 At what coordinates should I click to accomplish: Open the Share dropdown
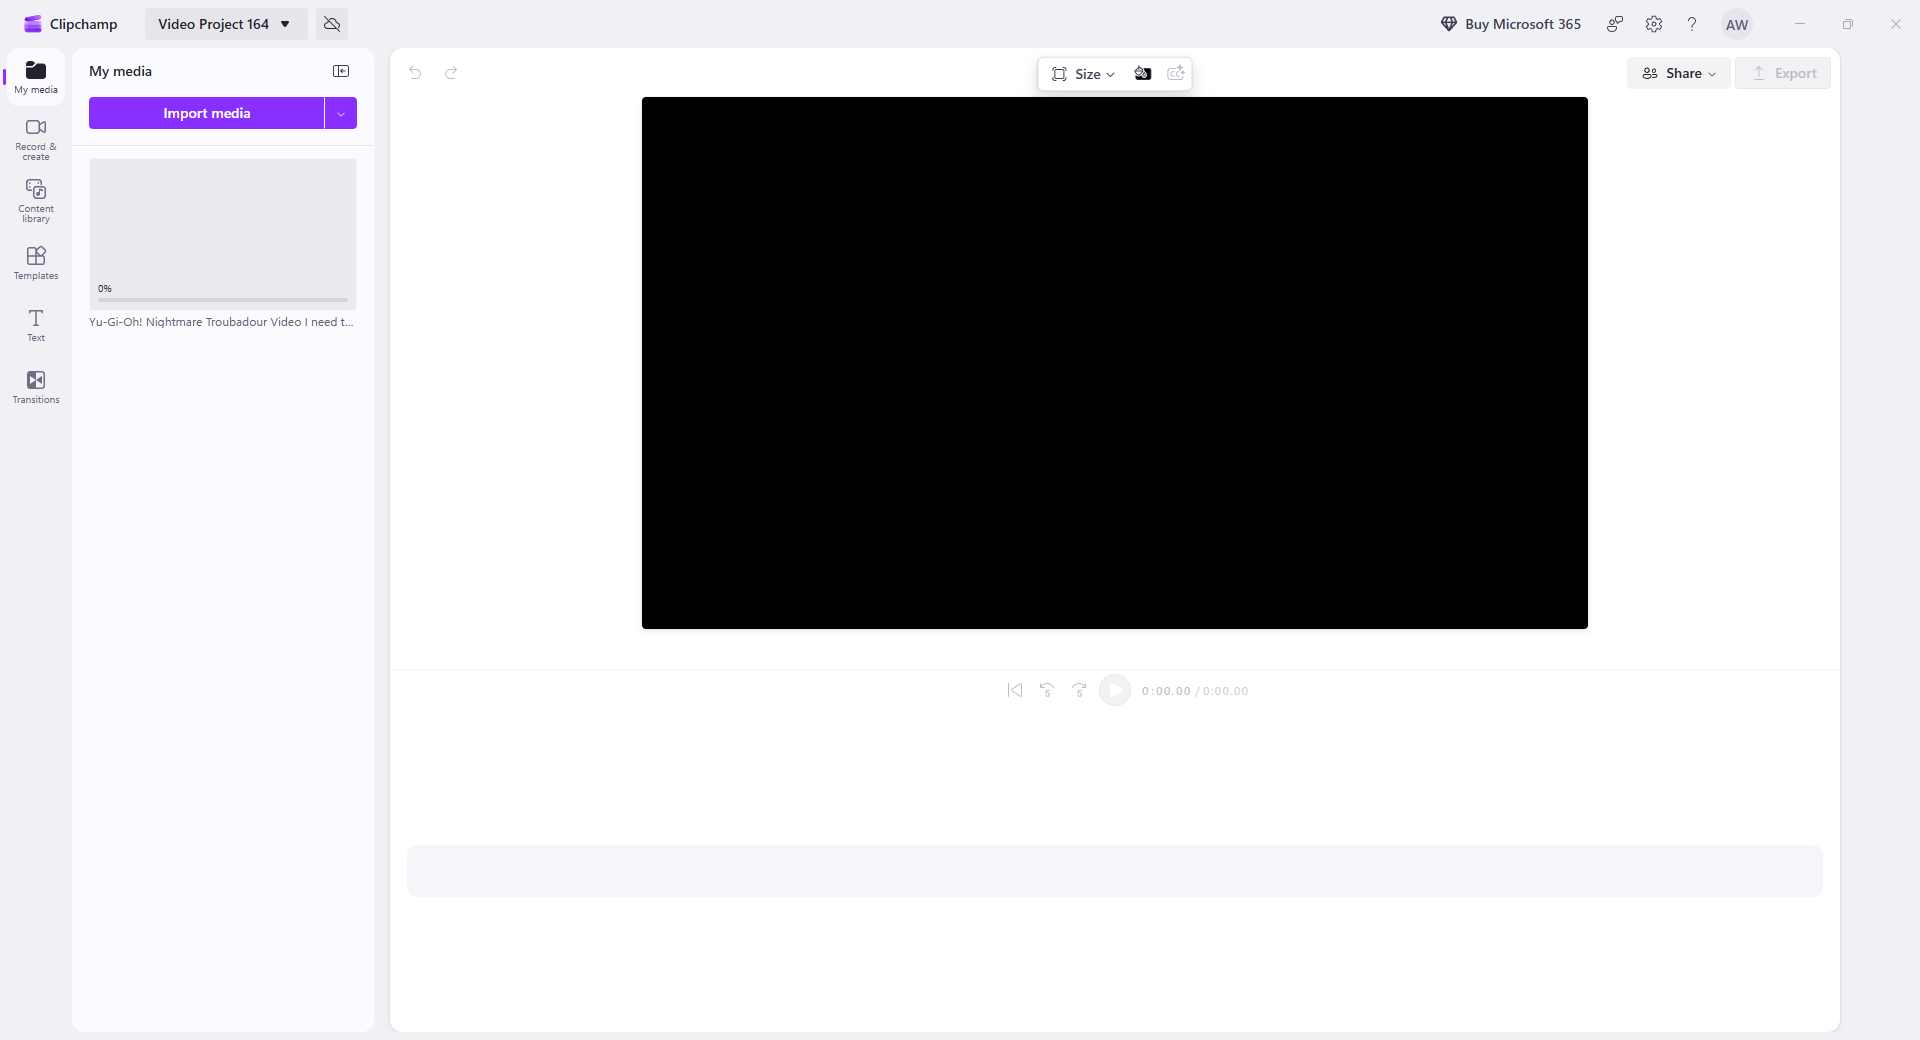click(1679, 73)
